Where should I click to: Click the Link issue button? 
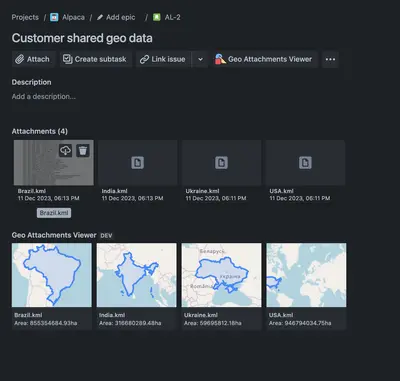click(163, 59)
